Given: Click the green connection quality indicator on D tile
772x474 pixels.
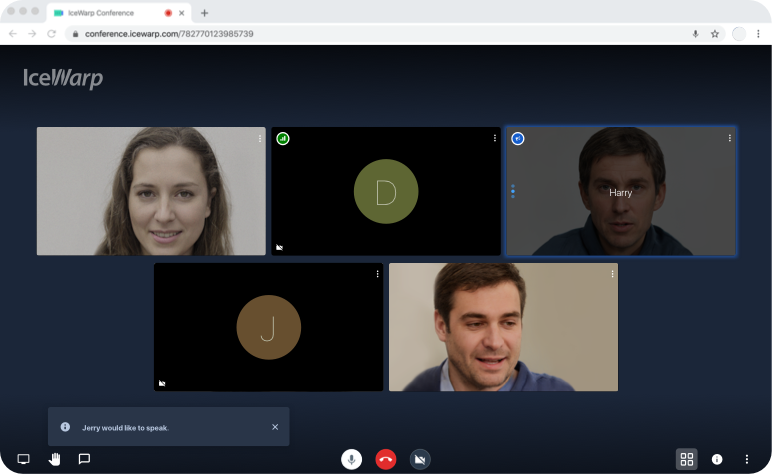Looking at the screenshot, I should pos(283,139).
